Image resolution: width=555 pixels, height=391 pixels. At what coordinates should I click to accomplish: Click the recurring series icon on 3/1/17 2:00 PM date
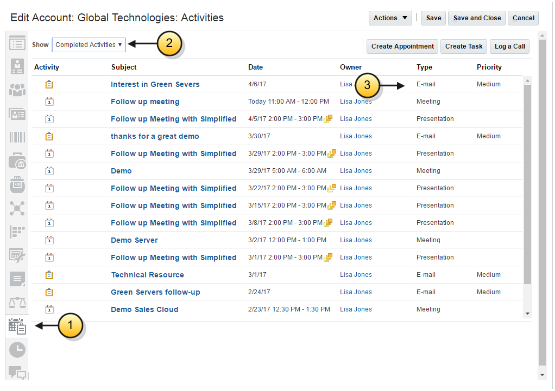[x=328, y=257]
